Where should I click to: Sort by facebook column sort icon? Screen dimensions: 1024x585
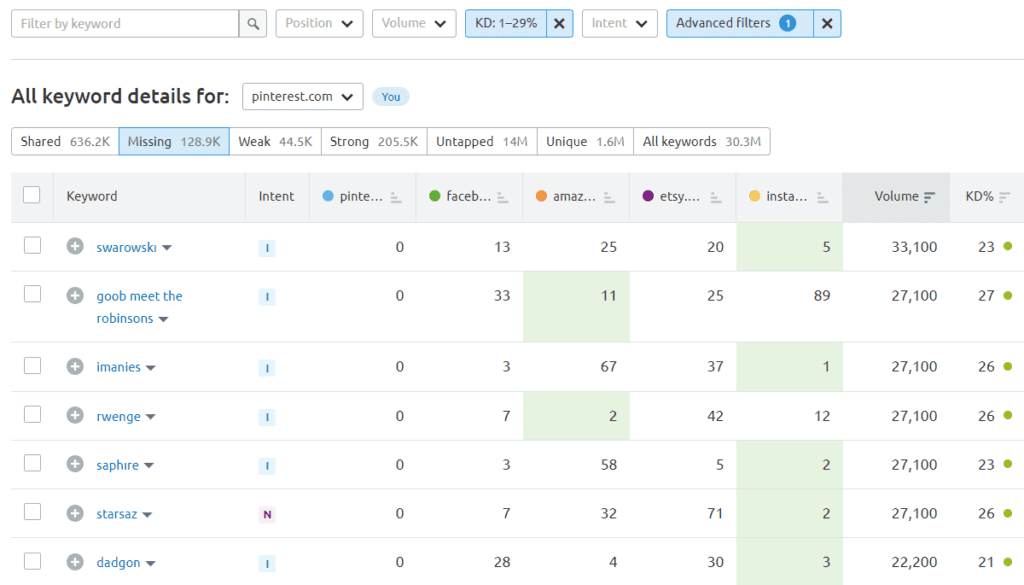pos(502,197)
